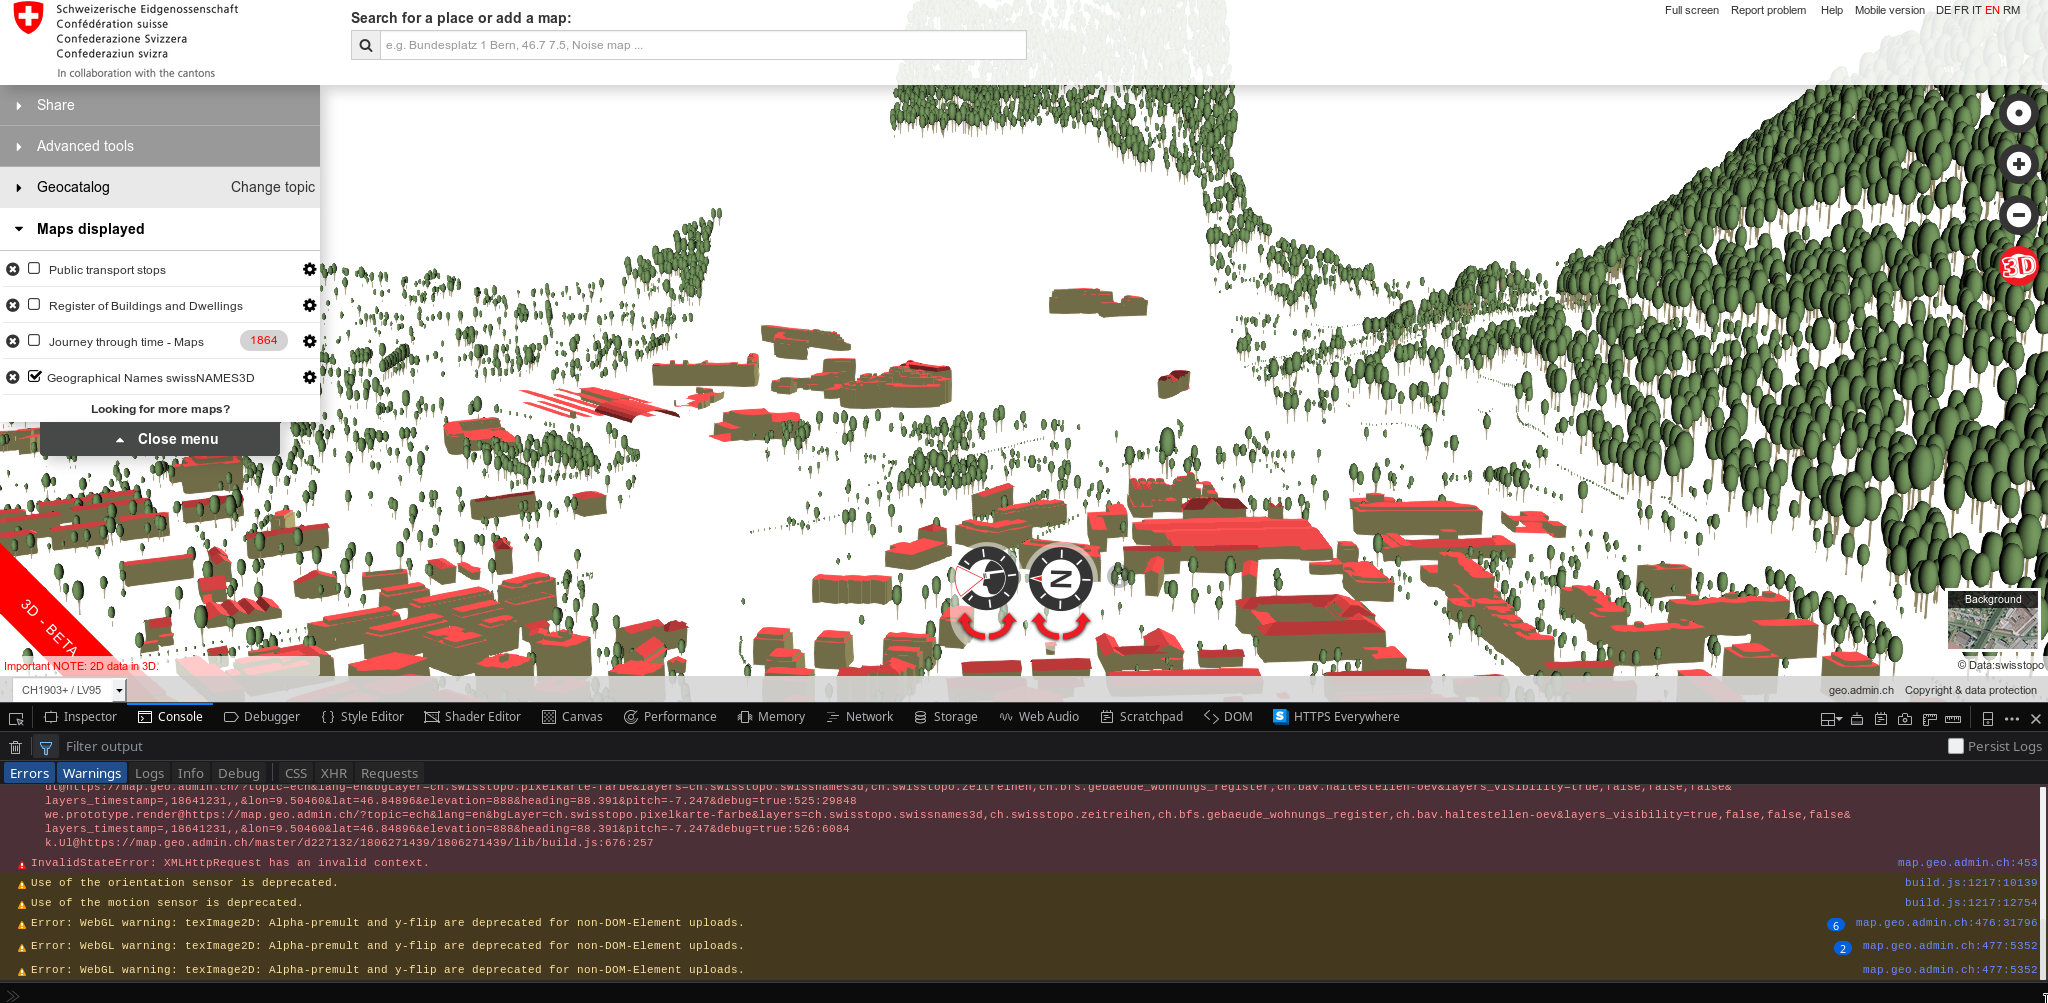
Task: Open the Performance tab
Action: [670, 717]
